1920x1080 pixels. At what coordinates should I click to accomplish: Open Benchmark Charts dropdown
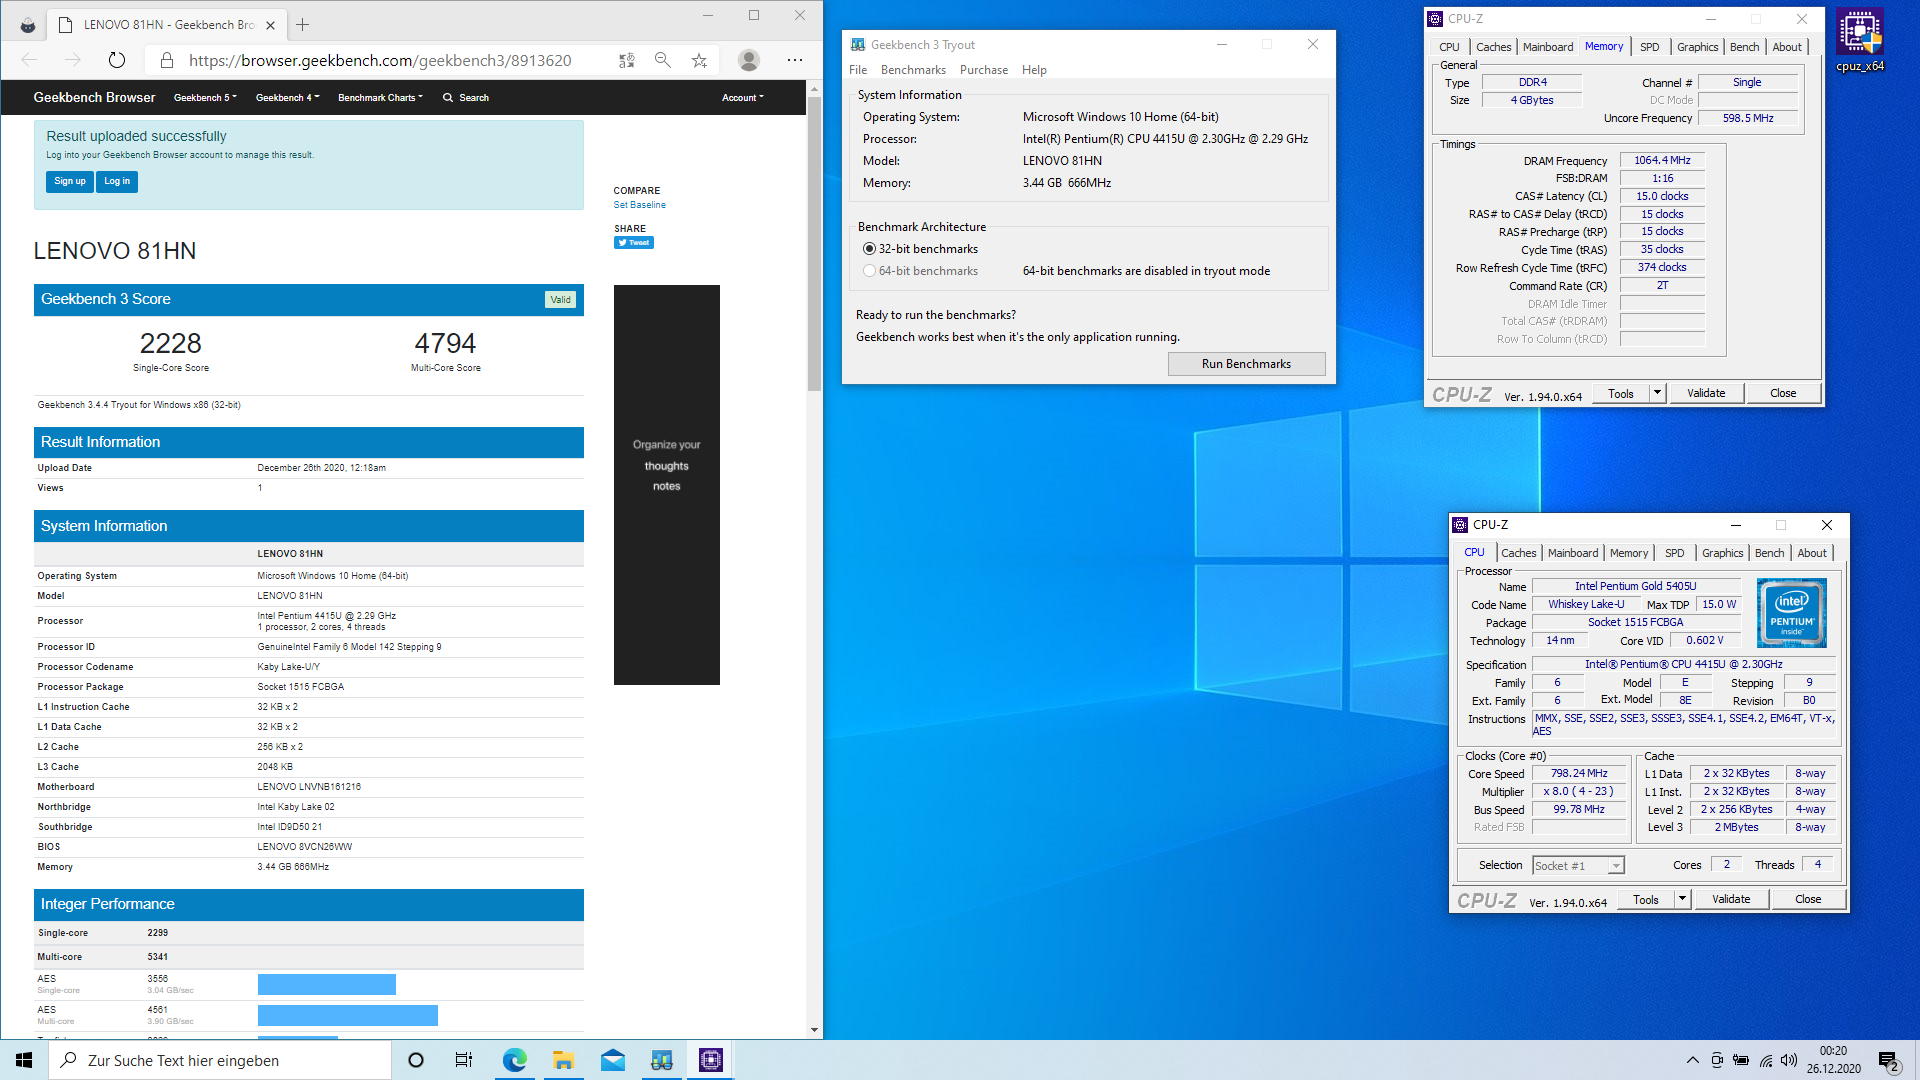click(380, 98)
